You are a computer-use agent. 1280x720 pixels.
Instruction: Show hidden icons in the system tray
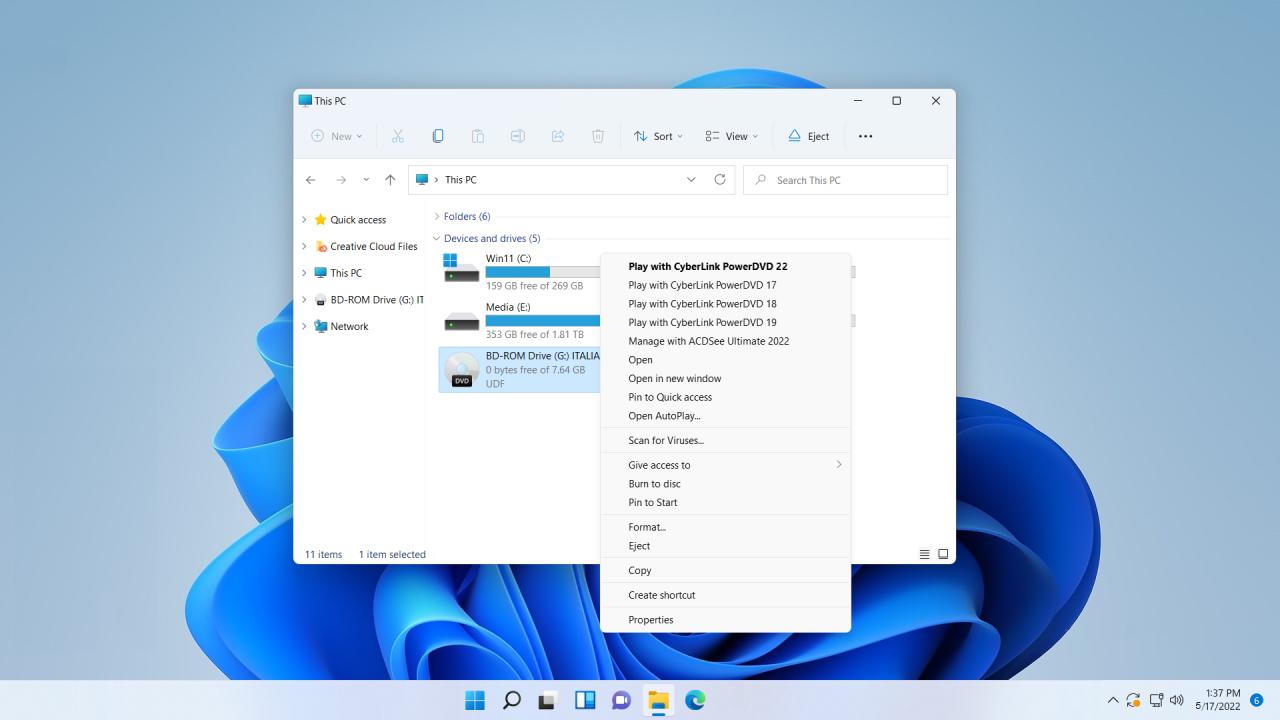point(1112,700)
